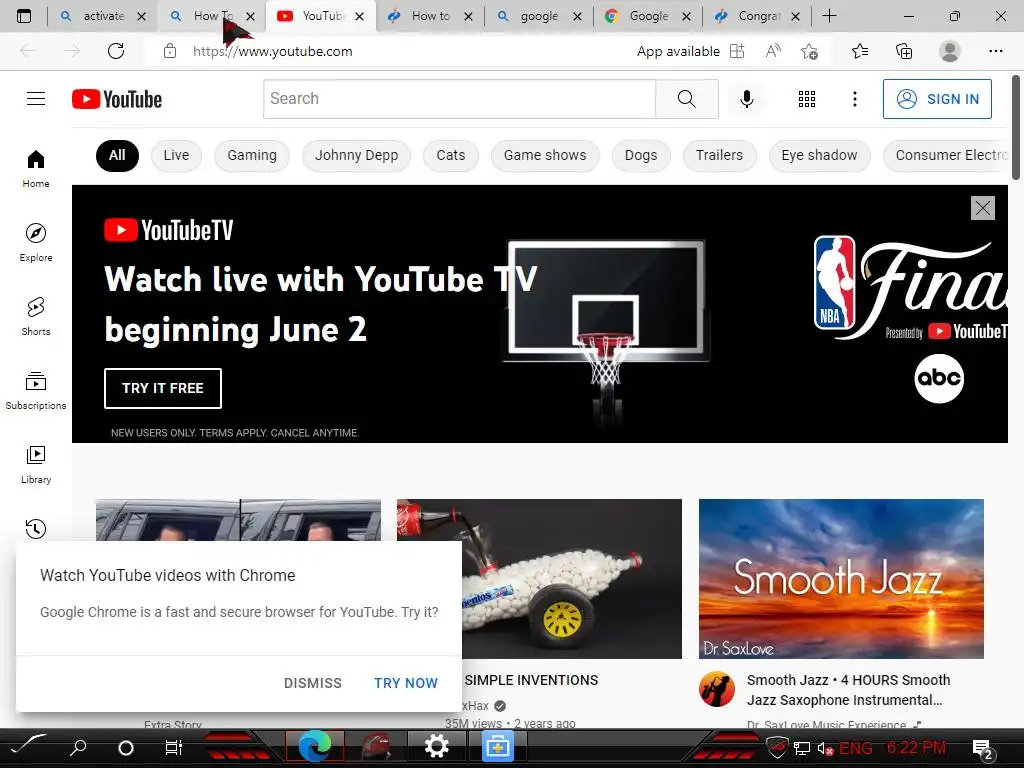Select the 'Cats' filter chip
Image resolution: width=1024 pixels, height=768 pixels.
(451, 155)
